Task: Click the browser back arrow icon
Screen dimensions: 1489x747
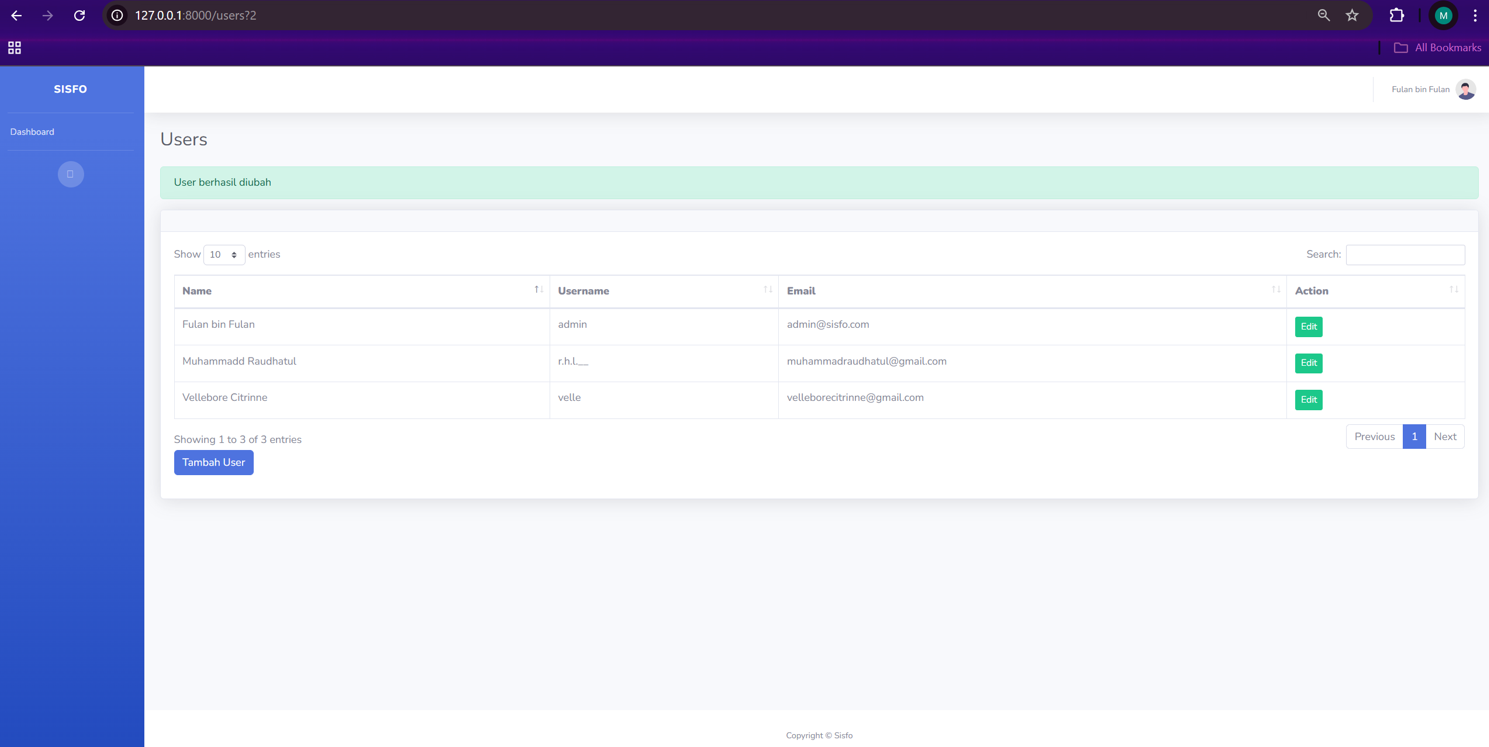Action: pos(17,16)
